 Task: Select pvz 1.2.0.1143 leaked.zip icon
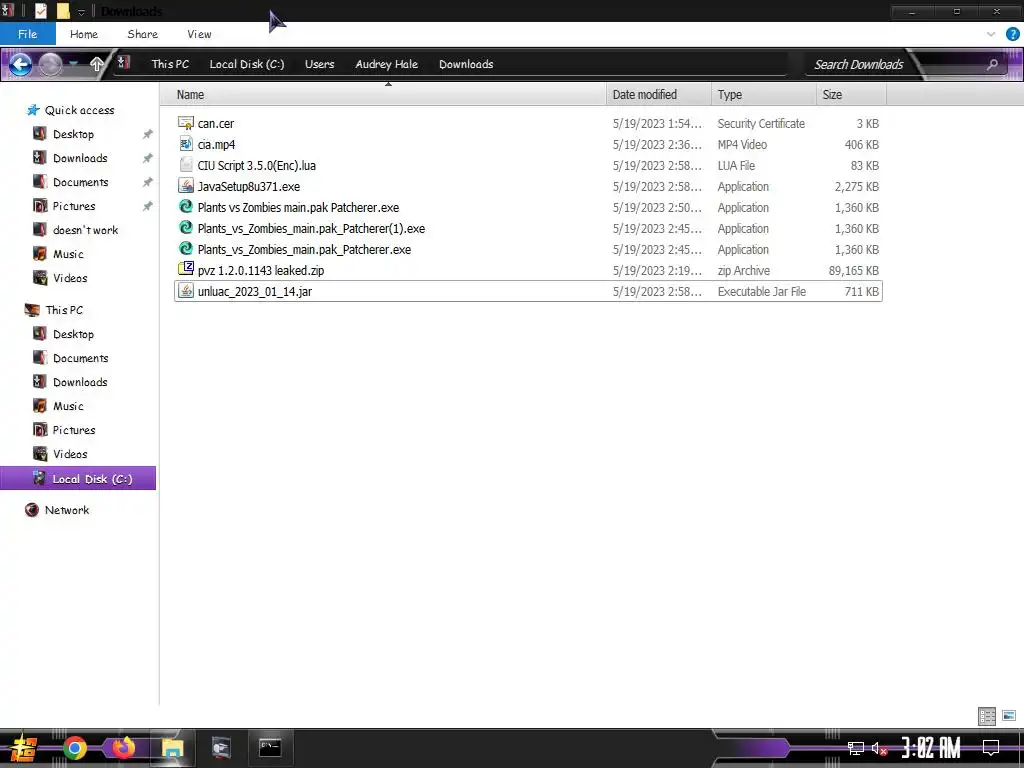pos(186,270)
